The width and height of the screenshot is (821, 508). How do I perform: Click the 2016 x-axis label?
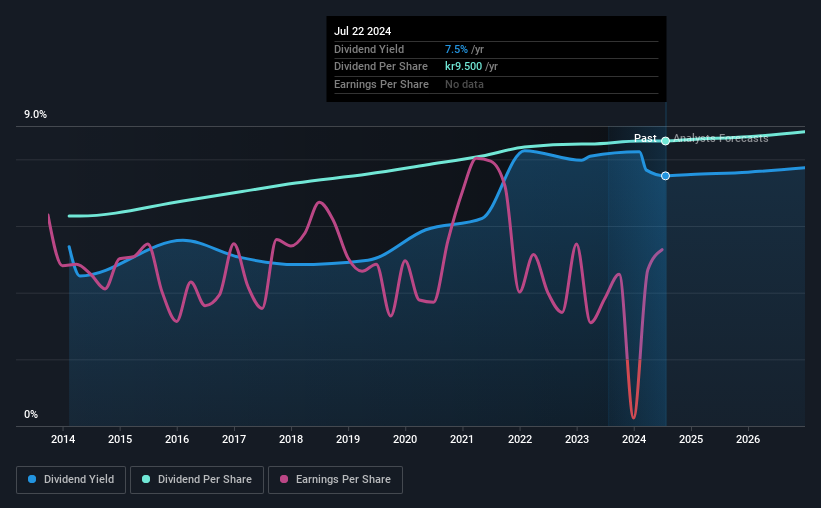point(177,439)
